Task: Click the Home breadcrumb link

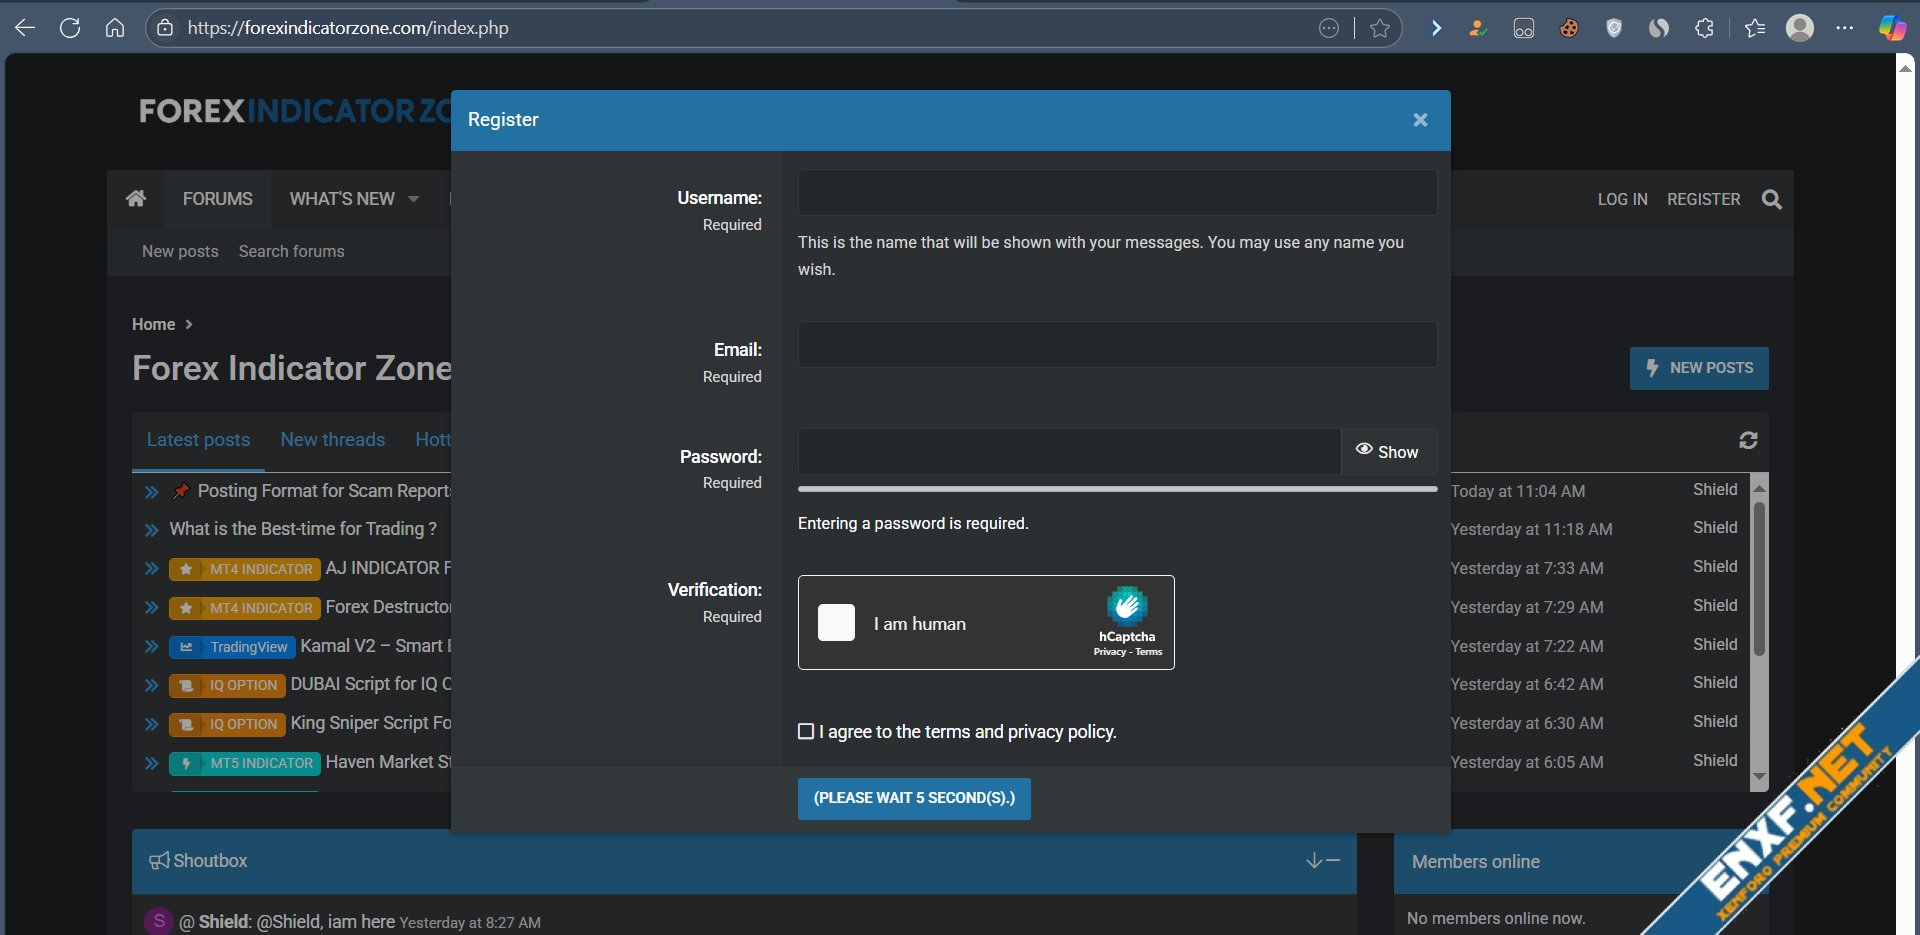Action: point(153,324)
